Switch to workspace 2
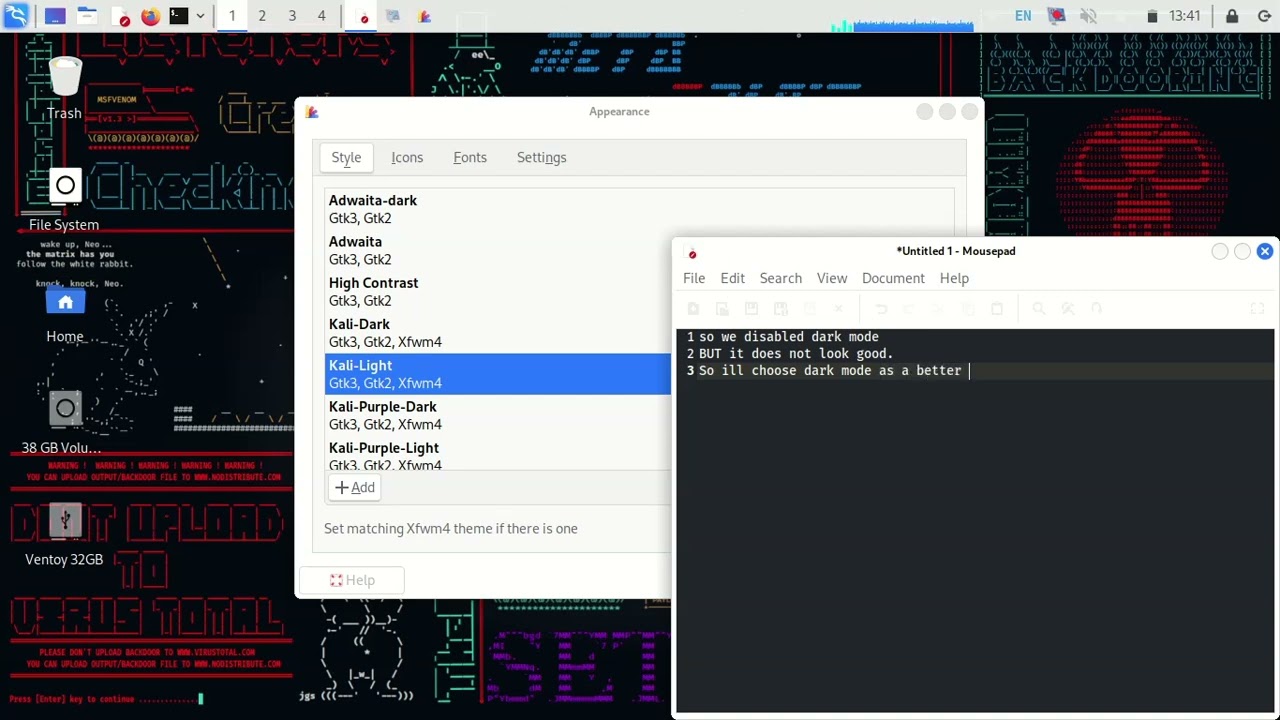The image size is (1280, 720). tap(262, 16)
